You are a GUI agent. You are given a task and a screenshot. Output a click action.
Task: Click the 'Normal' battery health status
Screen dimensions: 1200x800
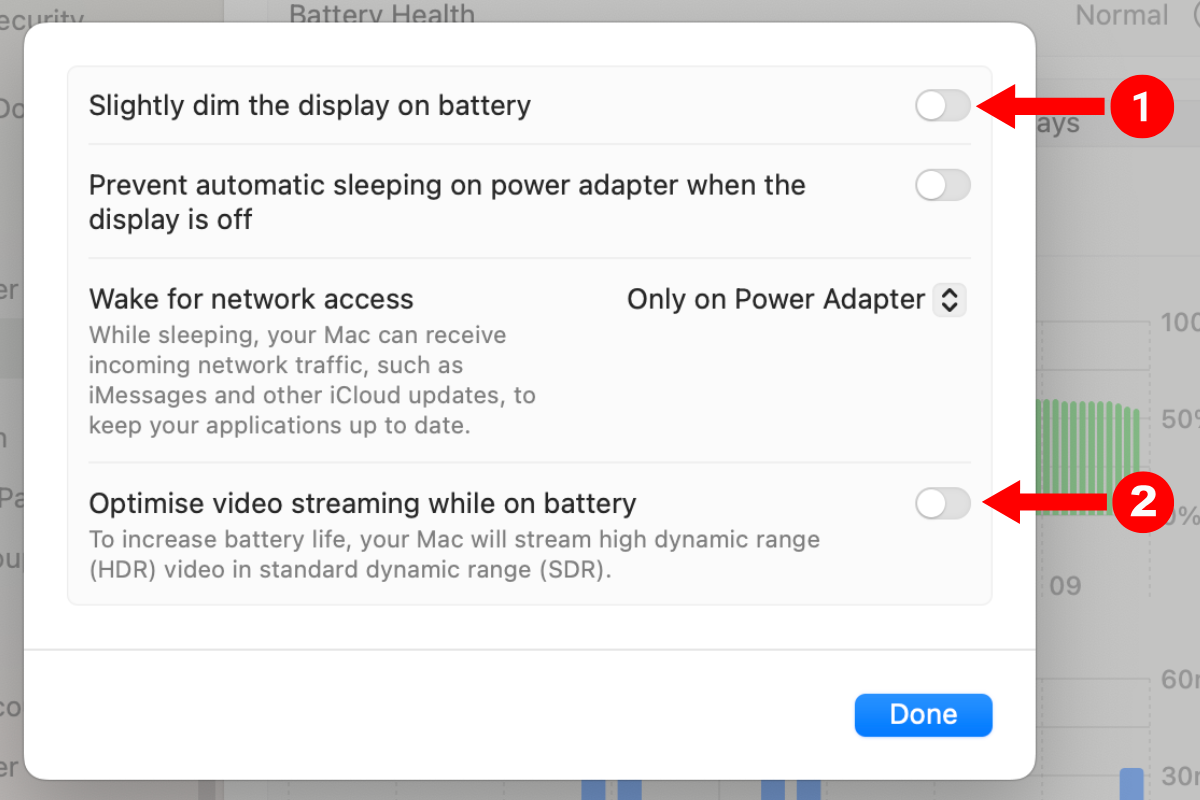1121,15
